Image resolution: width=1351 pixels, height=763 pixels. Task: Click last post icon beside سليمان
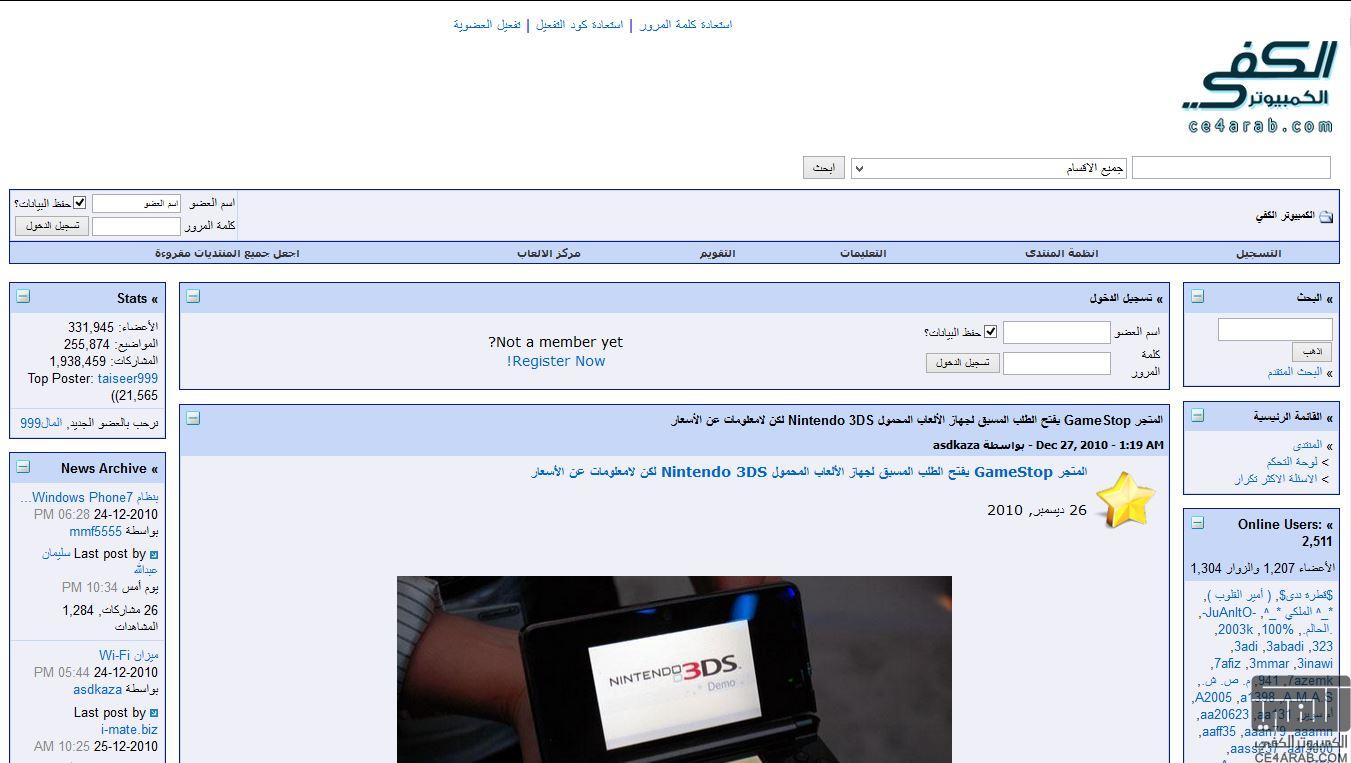(154, 554)
